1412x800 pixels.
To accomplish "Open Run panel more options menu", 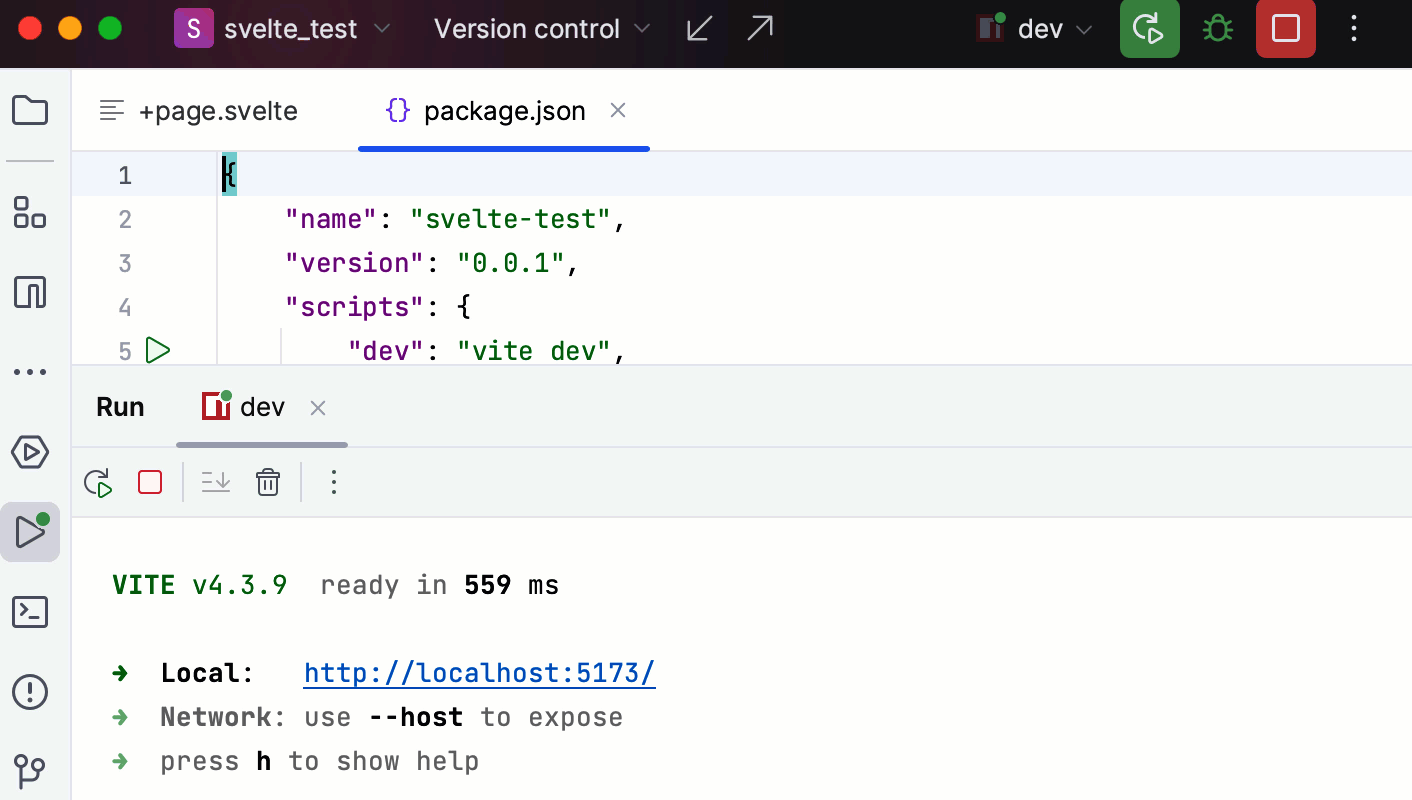I will pos(334,483).
